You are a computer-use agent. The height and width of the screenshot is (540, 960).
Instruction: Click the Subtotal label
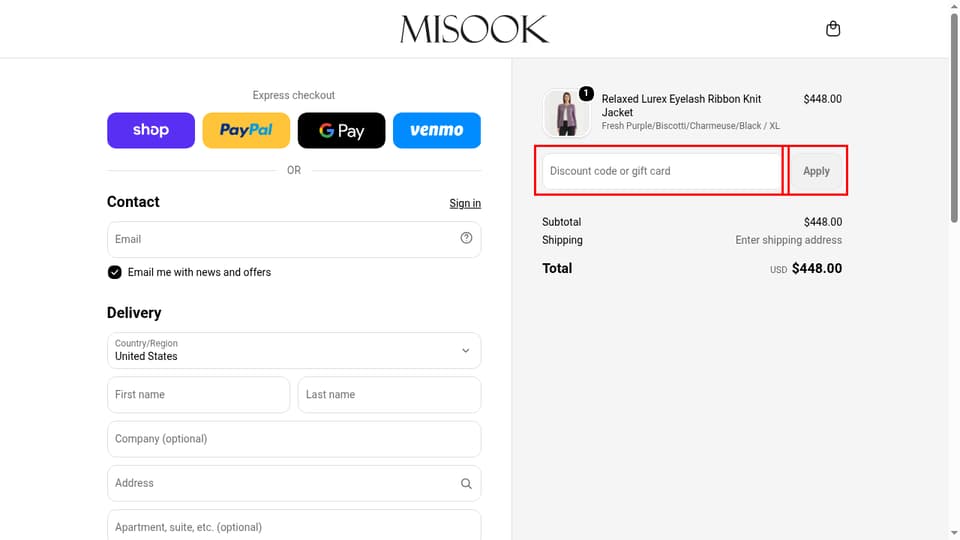[561, 222]
